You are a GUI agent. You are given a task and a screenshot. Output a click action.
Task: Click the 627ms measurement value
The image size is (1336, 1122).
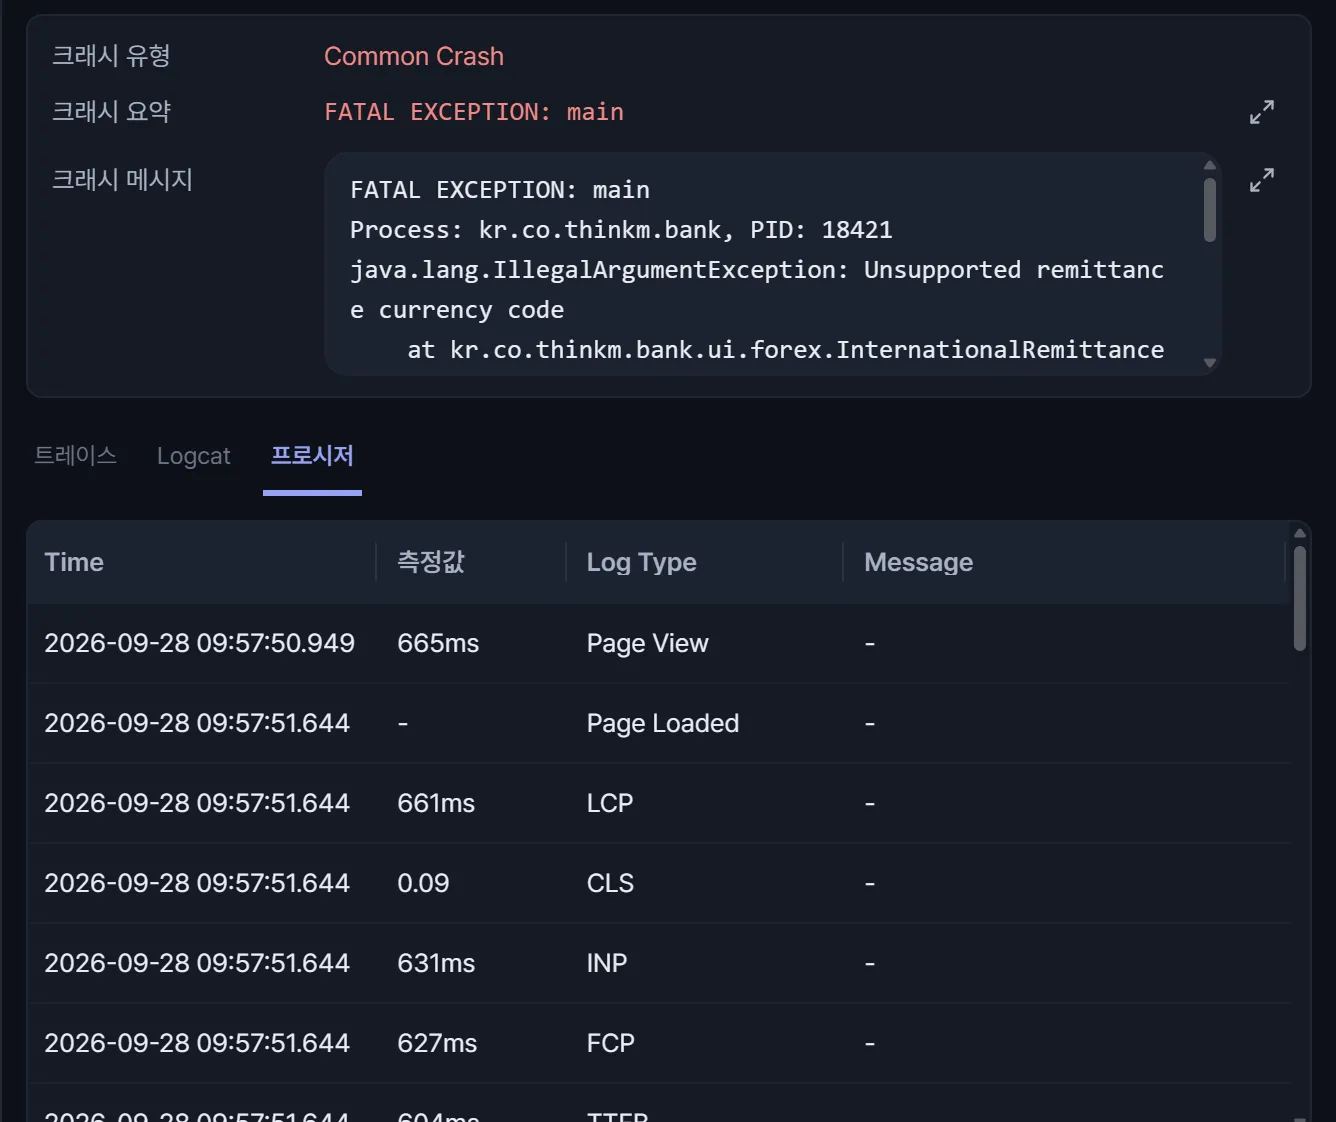coord(437,1043)
